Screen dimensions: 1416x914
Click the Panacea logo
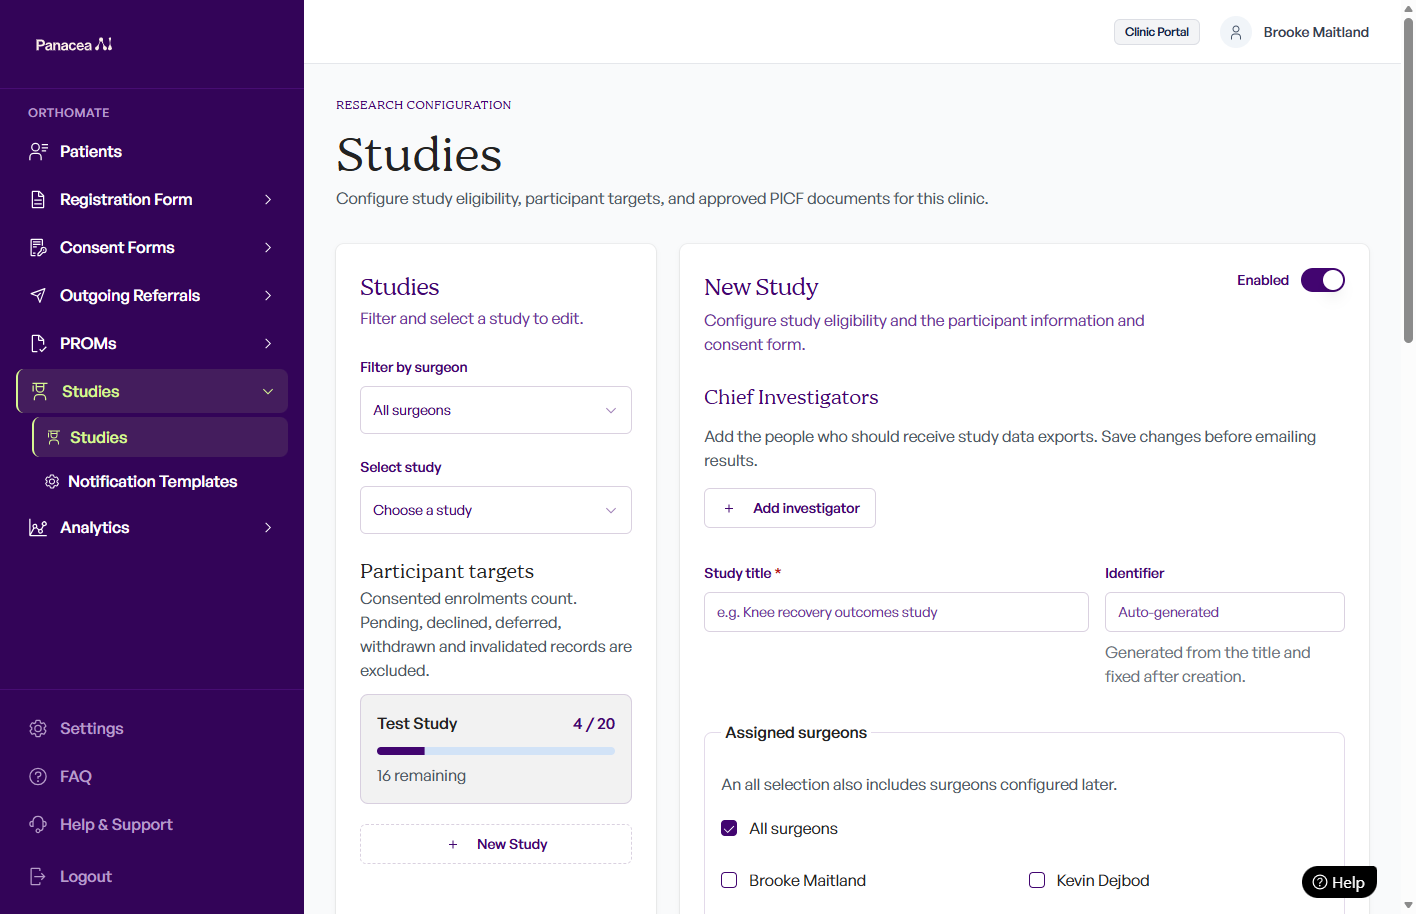(x=74, y=44)
